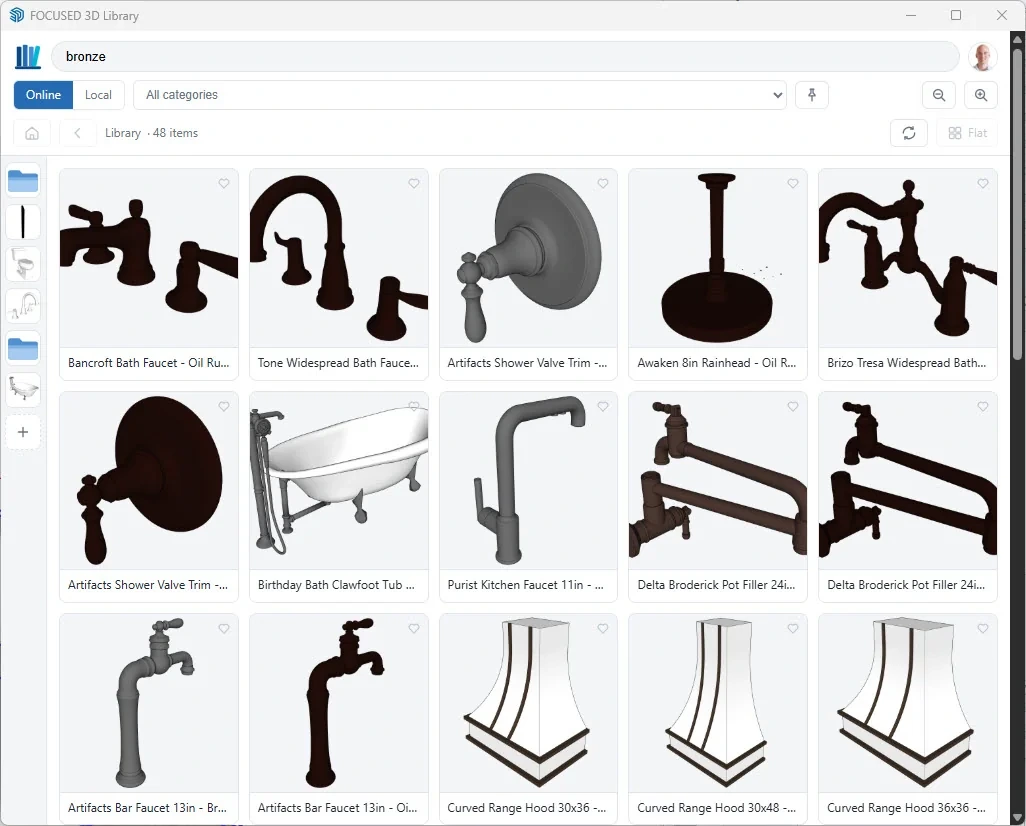Click the Brizo Tresa Widespread Bath... label

(906, 363)
